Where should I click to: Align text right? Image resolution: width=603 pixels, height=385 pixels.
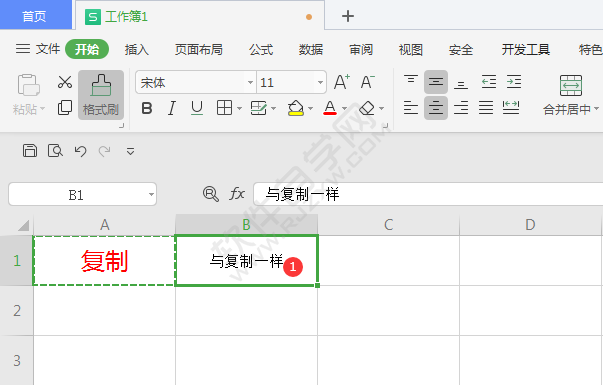coord(461,108)
